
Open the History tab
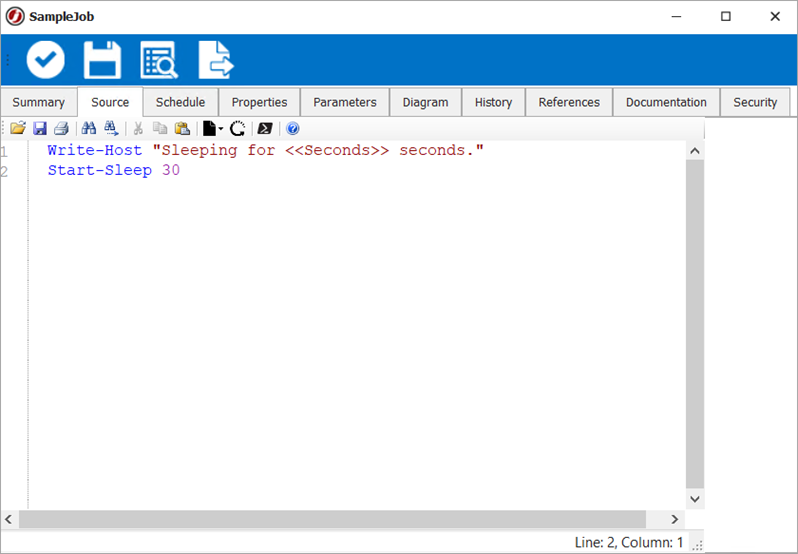click(493, 102)
